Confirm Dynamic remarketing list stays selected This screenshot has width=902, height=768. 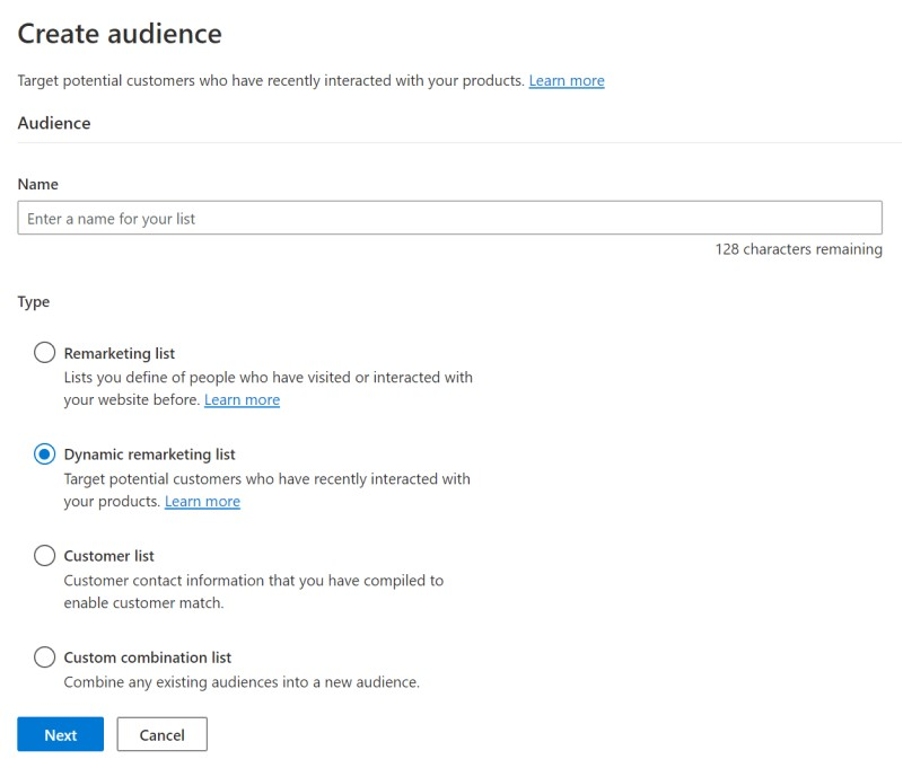click(x=44, y=454)
